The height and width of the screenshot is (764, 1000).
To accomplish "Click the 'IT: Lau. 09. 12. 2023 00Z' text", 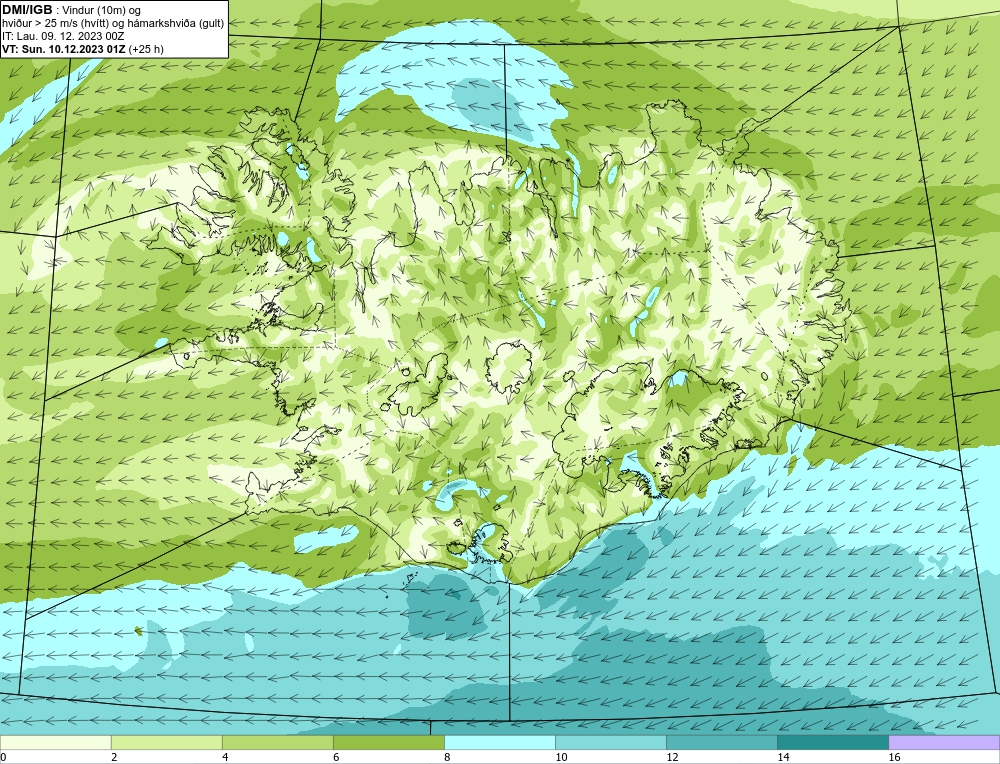I will 63,36.
